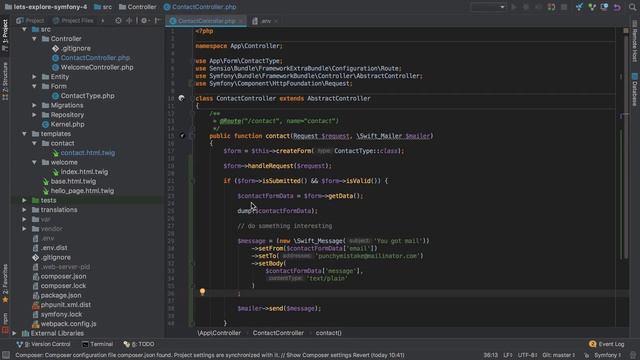The width and height of the screenshot is (640, 360).
Task: Click the collapse all icon in Project panel
Action: click(129, 20)
